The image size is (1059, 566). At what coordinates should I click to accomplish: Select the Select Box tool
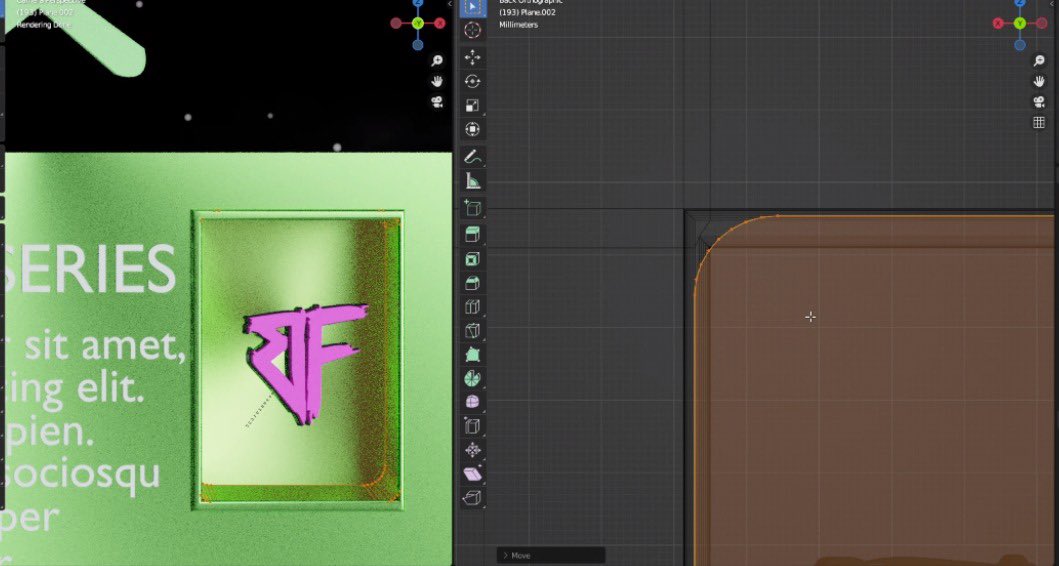click(x=472, y=7)
